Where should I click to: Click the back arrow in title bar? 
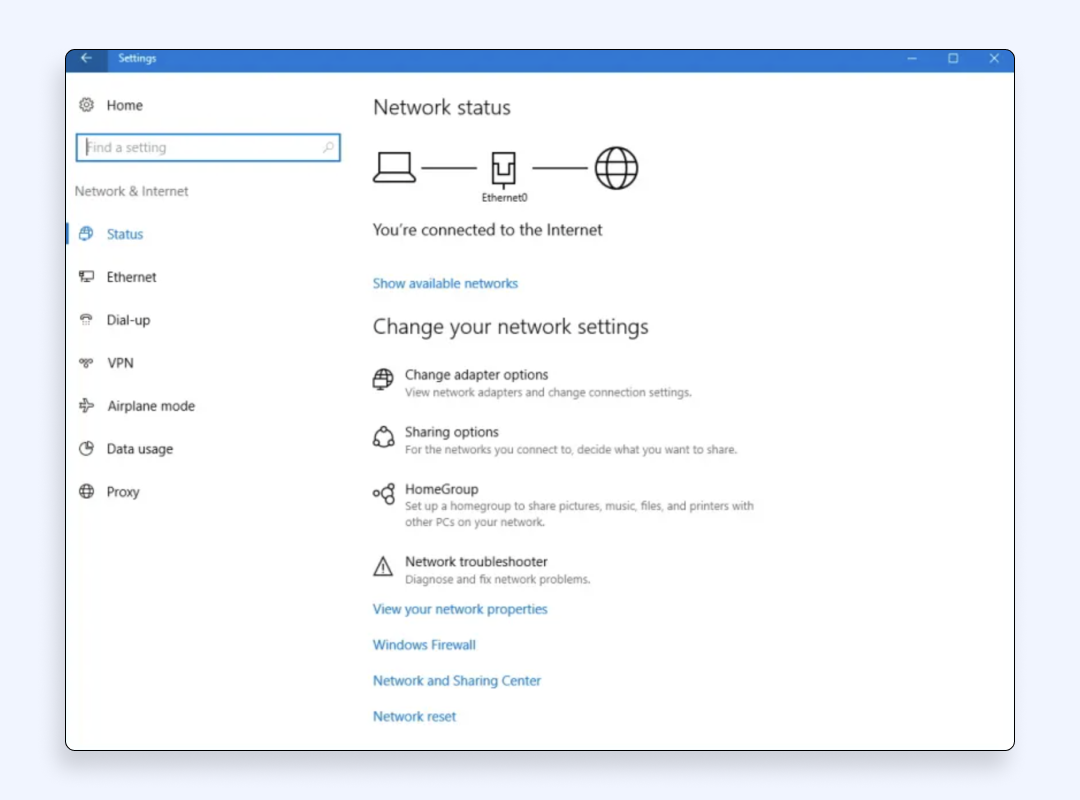86,59
